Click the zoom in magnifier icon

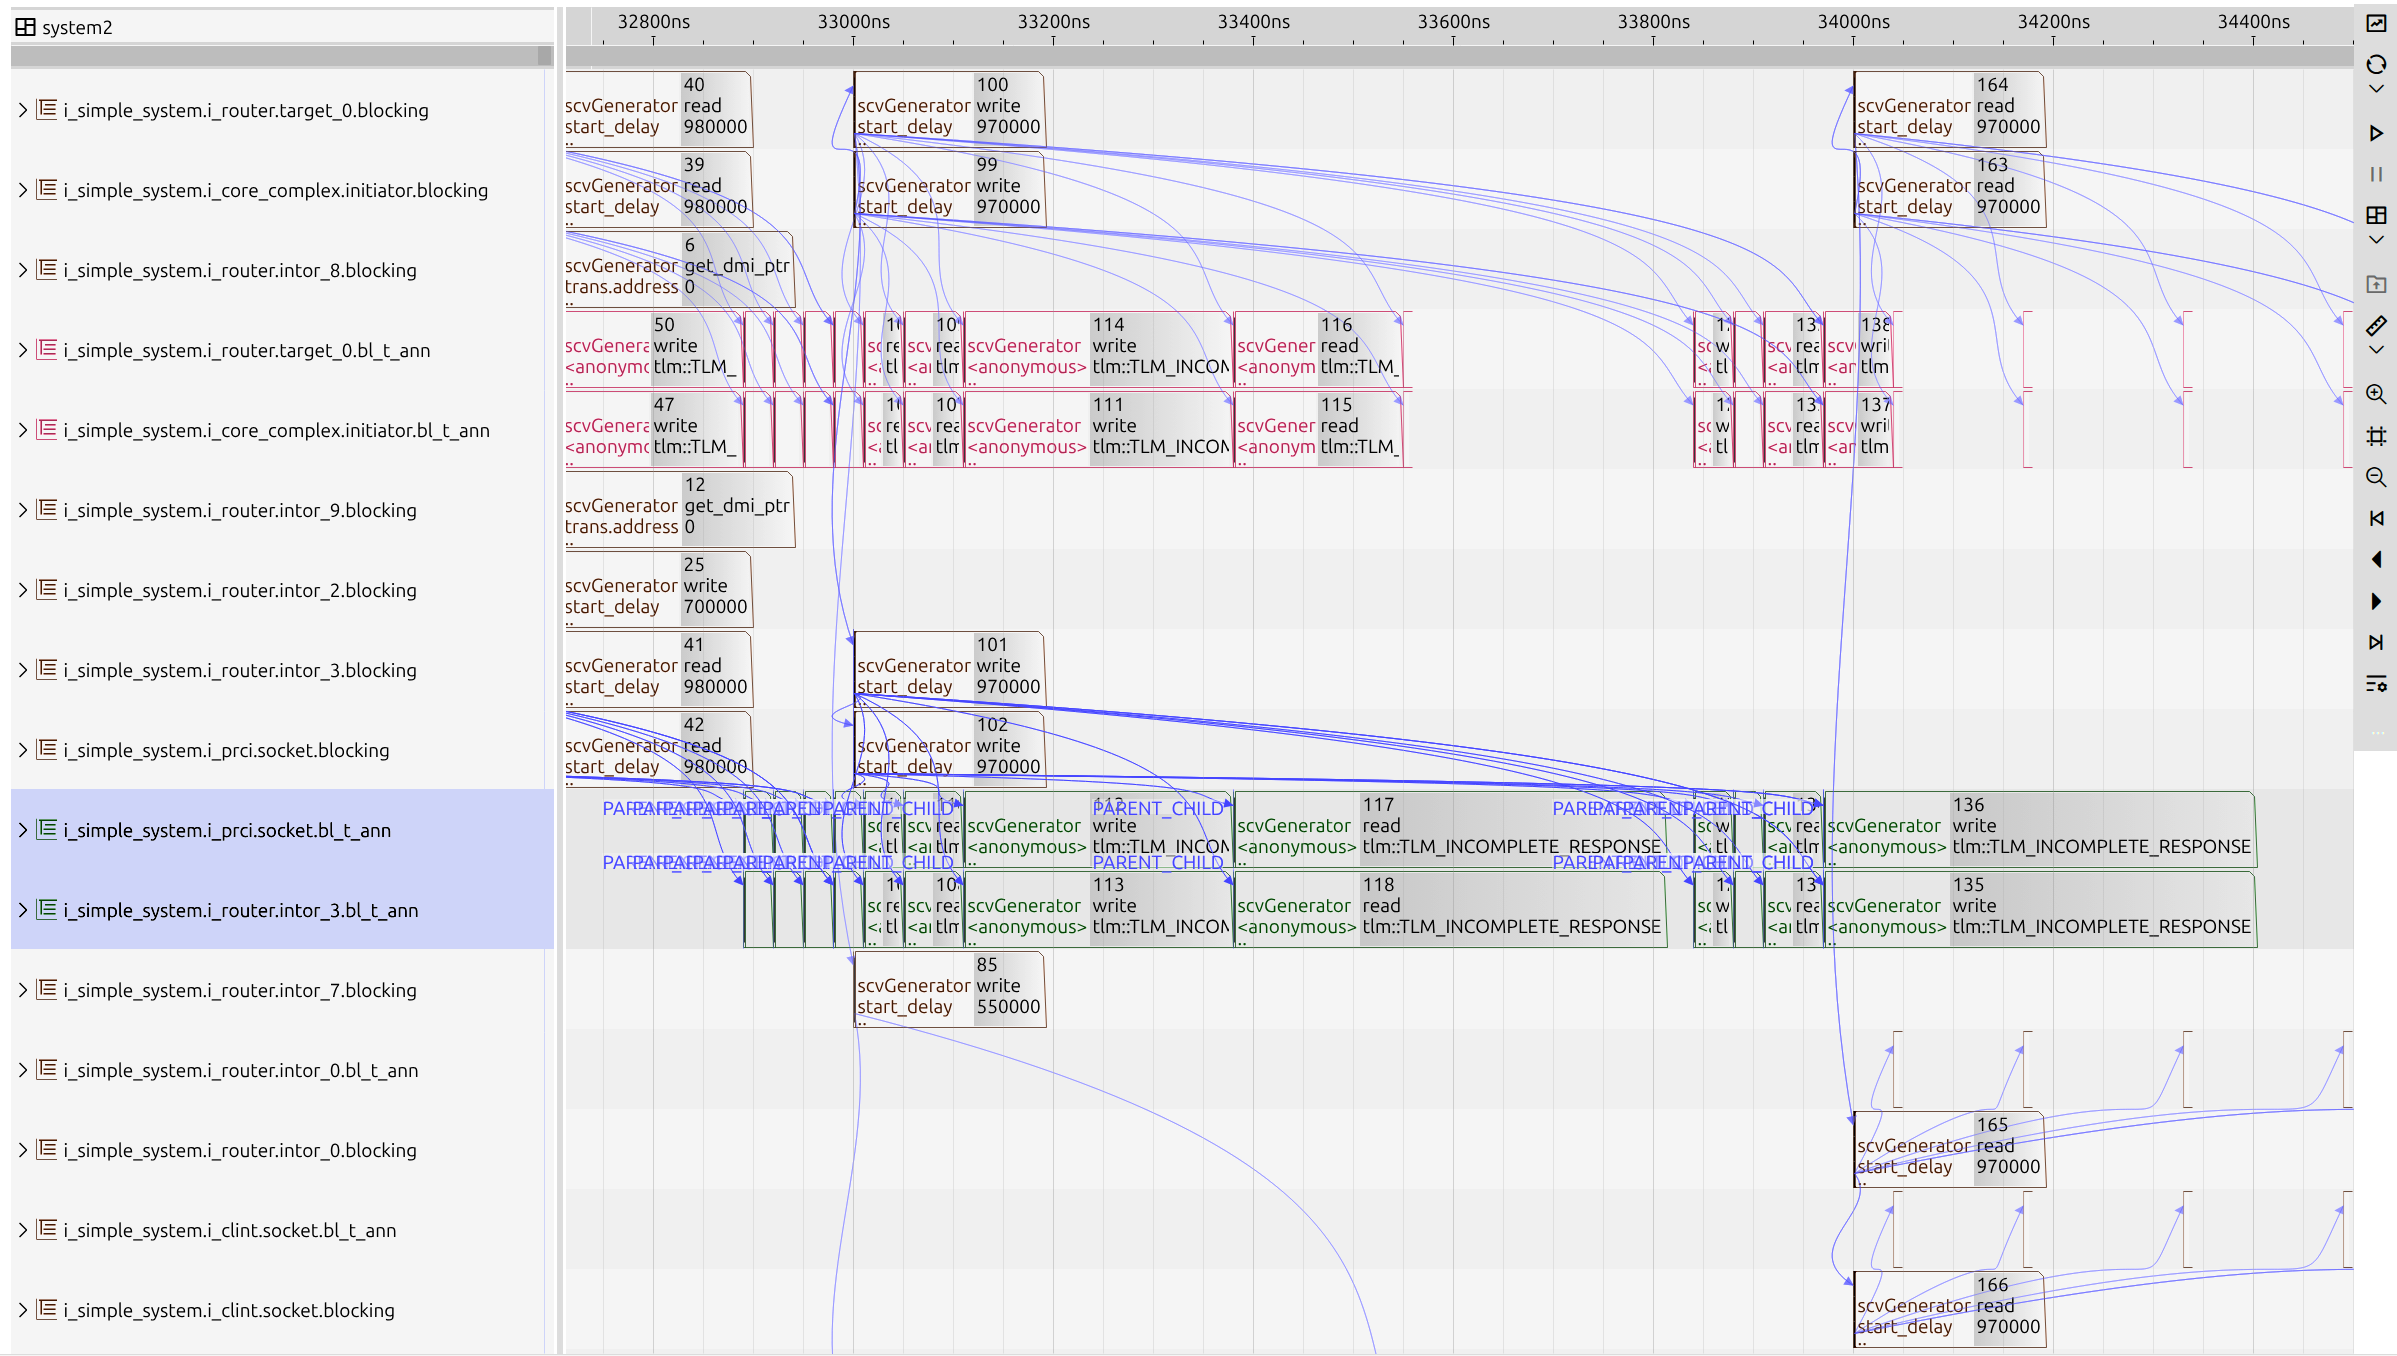tap(2376, 394)
